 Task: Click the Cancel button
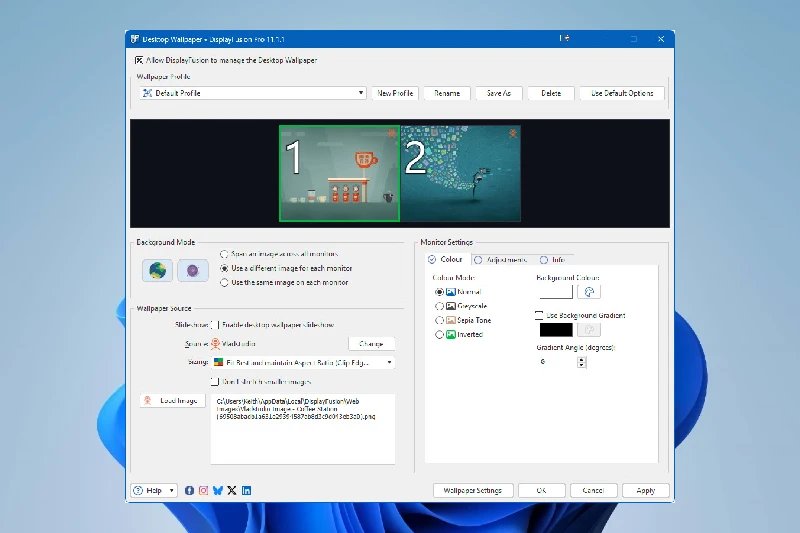coord(593,490)
